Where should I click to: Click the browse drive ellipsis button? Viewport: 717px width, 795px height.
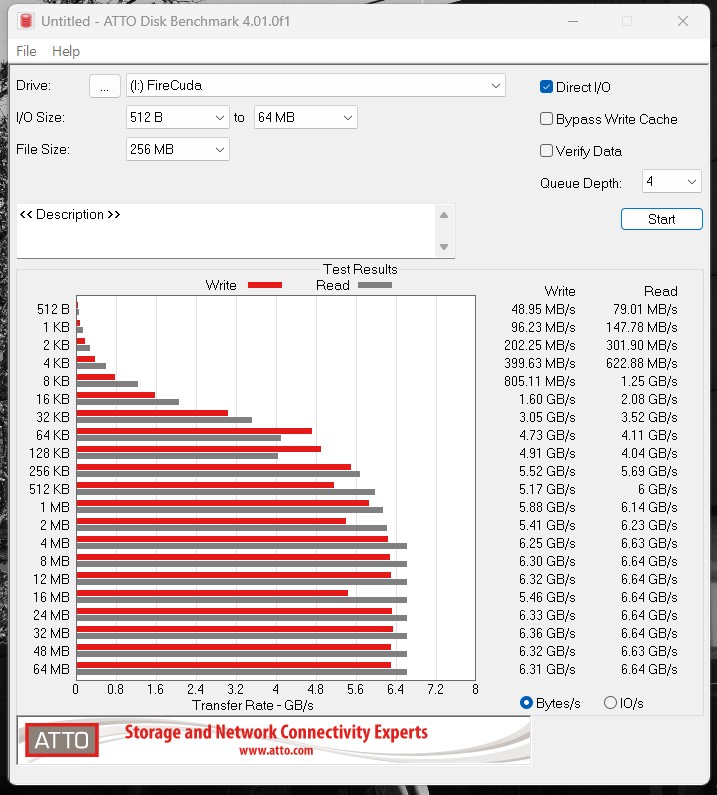click(x=104, y=86)
